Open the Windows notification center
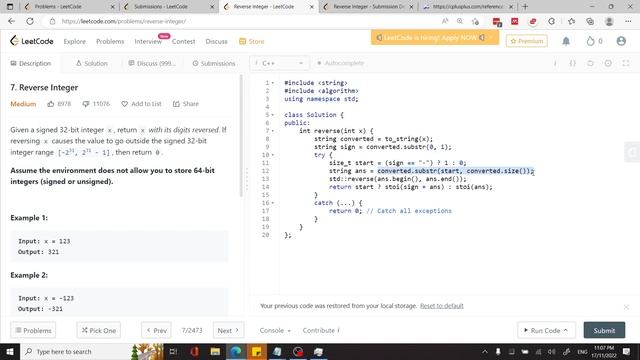 pos(627,351)
